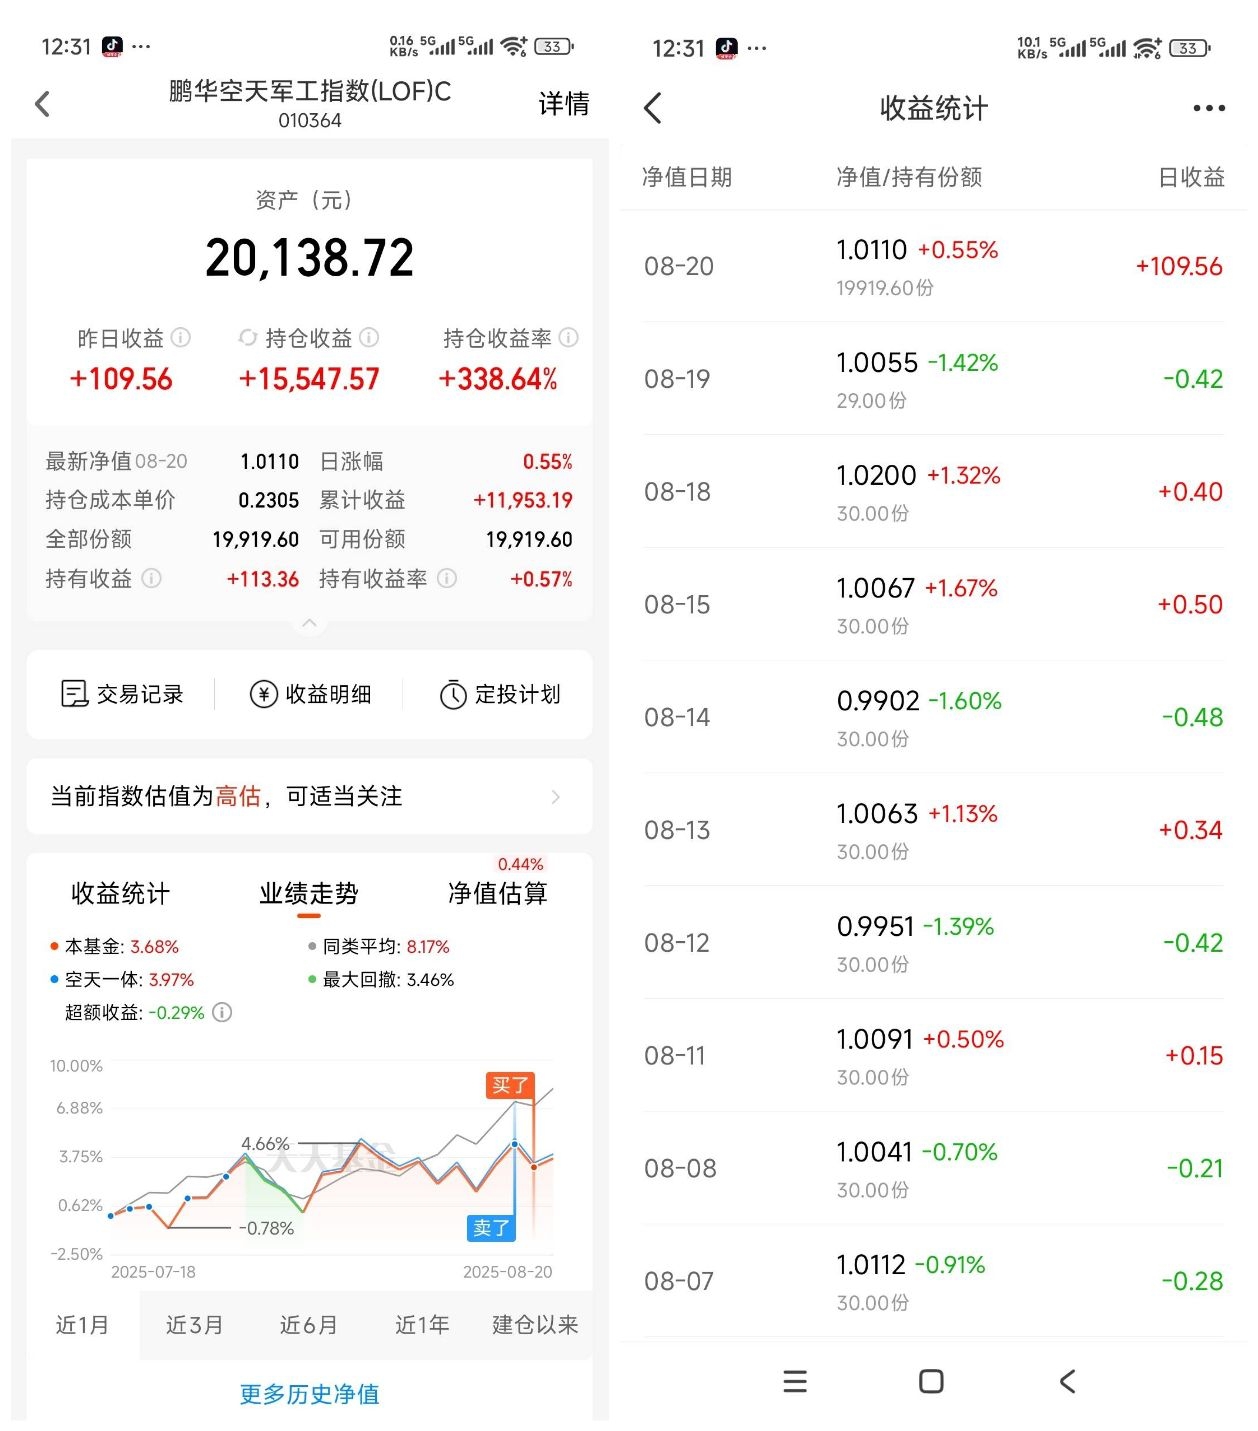1258x1431 pixels.
Task: Select the 08-11 earnings row
Action: [x=933, y=1056]
